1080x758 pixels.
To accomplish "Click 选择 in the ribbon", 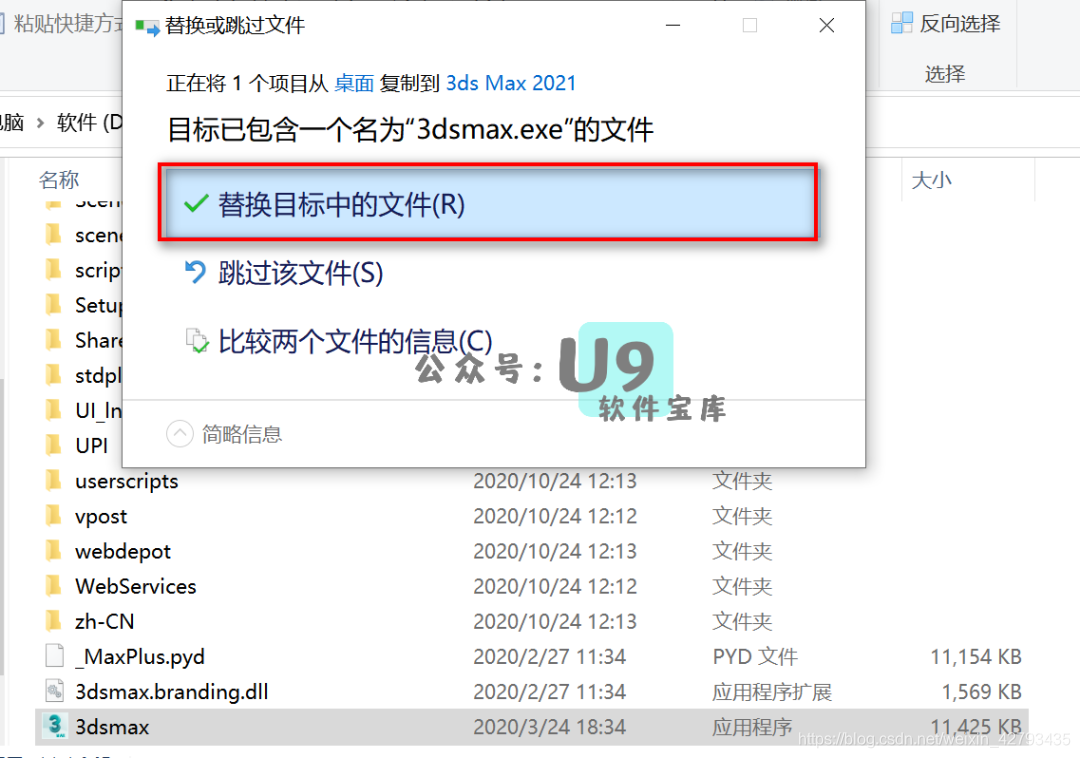I will [944, 74].
